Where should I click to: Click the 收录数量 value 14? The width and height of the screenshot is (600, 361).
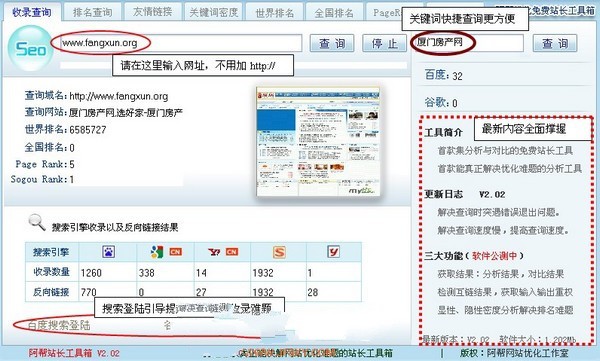(201, 273)
